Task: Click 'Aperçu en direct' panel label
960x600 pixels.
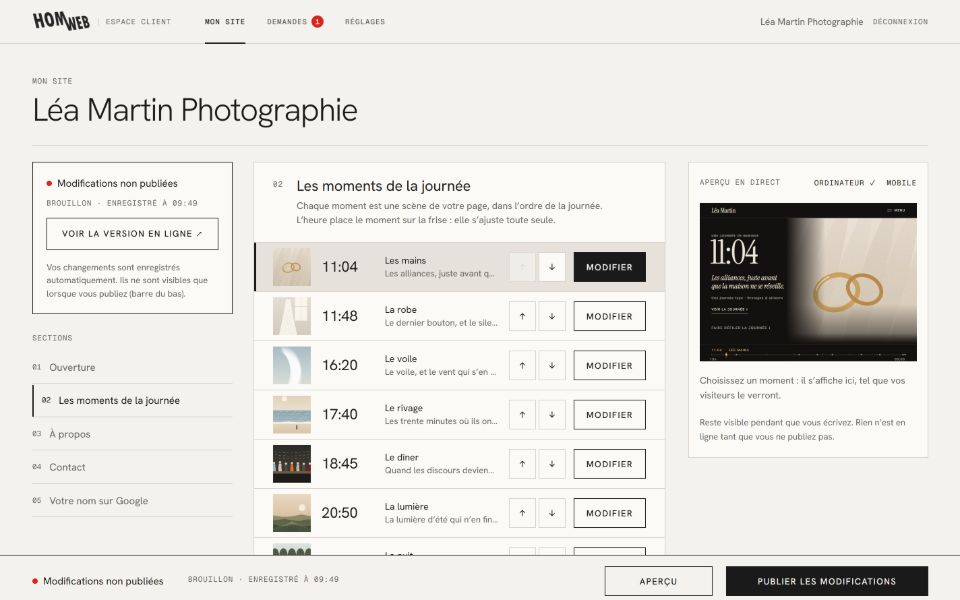Action: pyautogui.click(x=740, y=182)
